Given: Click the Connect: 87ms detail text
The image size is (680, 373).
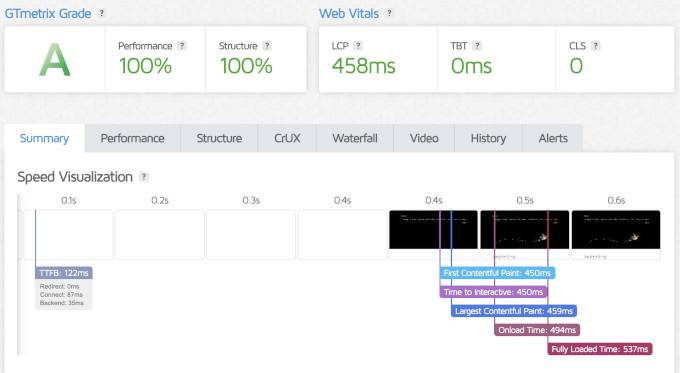Looking at the screenshot, I should click(61, 294).
